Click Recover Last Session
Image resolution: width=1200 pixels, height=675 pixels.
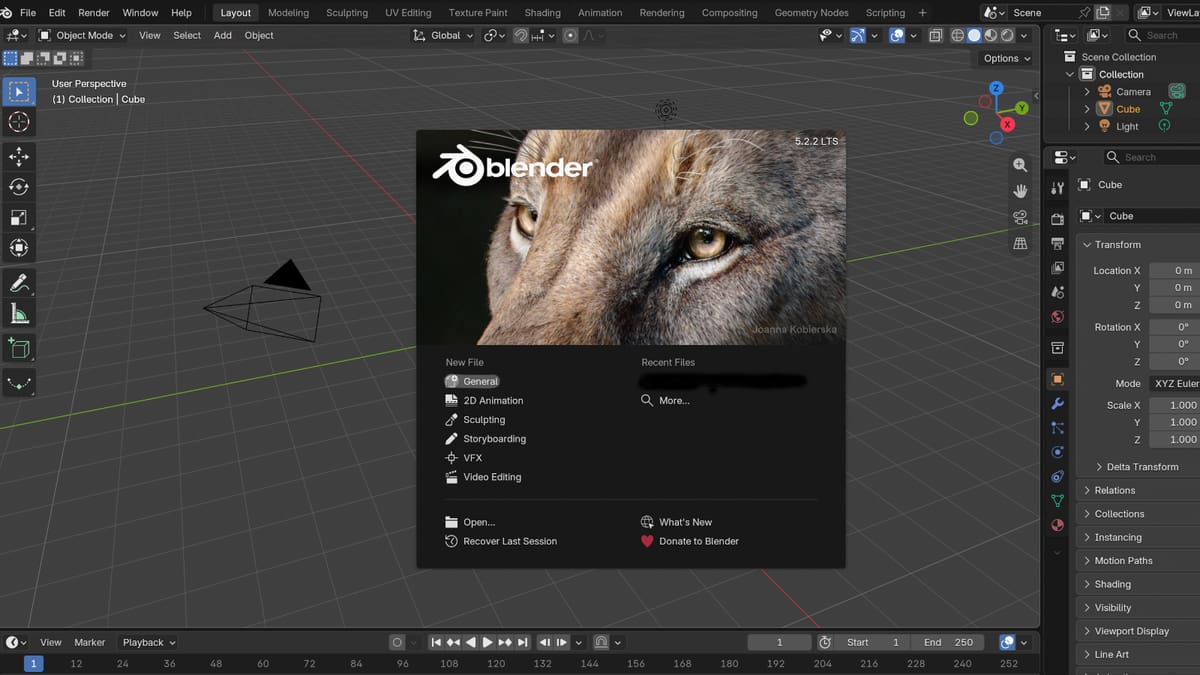[501, 541]
